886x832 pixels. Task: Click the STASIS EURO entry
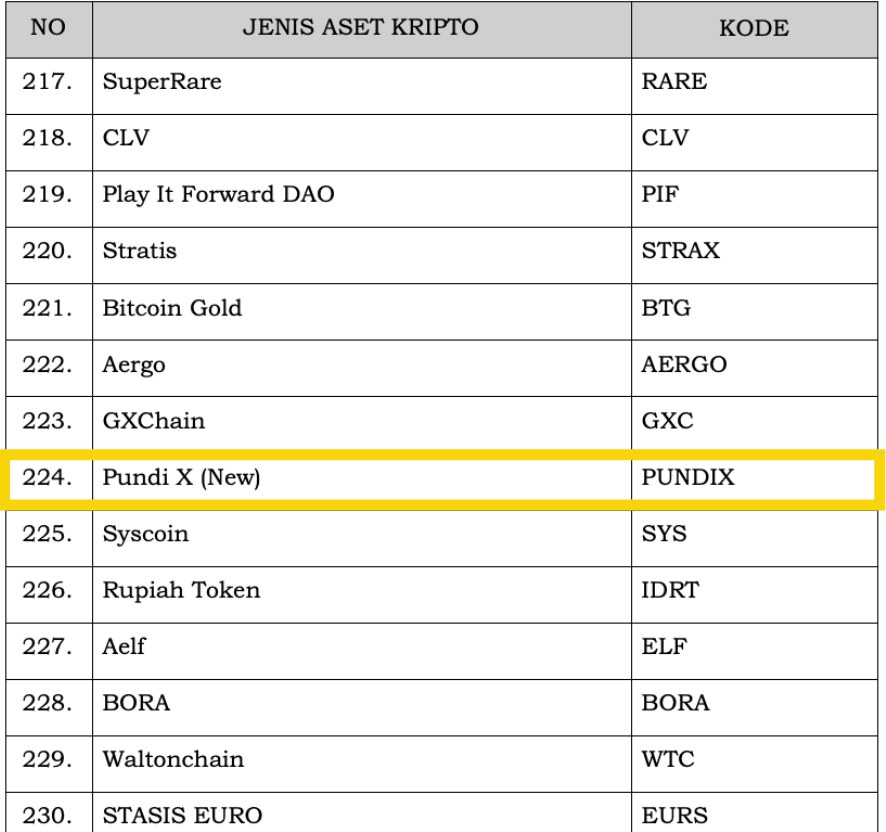click(x=182, y=816)
